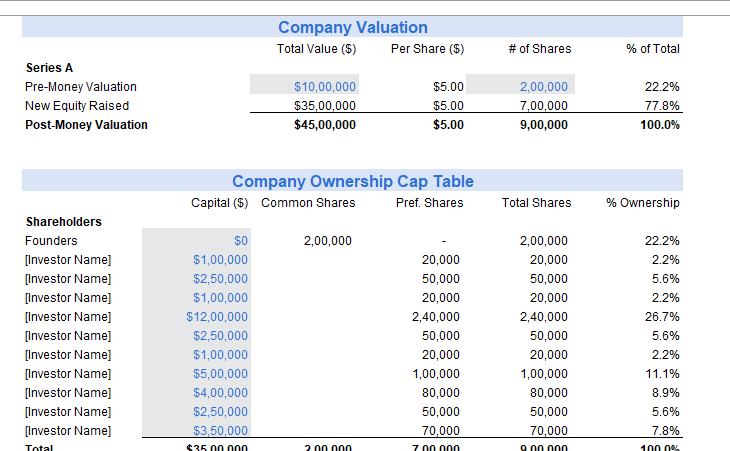Screen dimensions: 730x451
Task: Select the 26.7% ownership cell
Action: (663, 317)
